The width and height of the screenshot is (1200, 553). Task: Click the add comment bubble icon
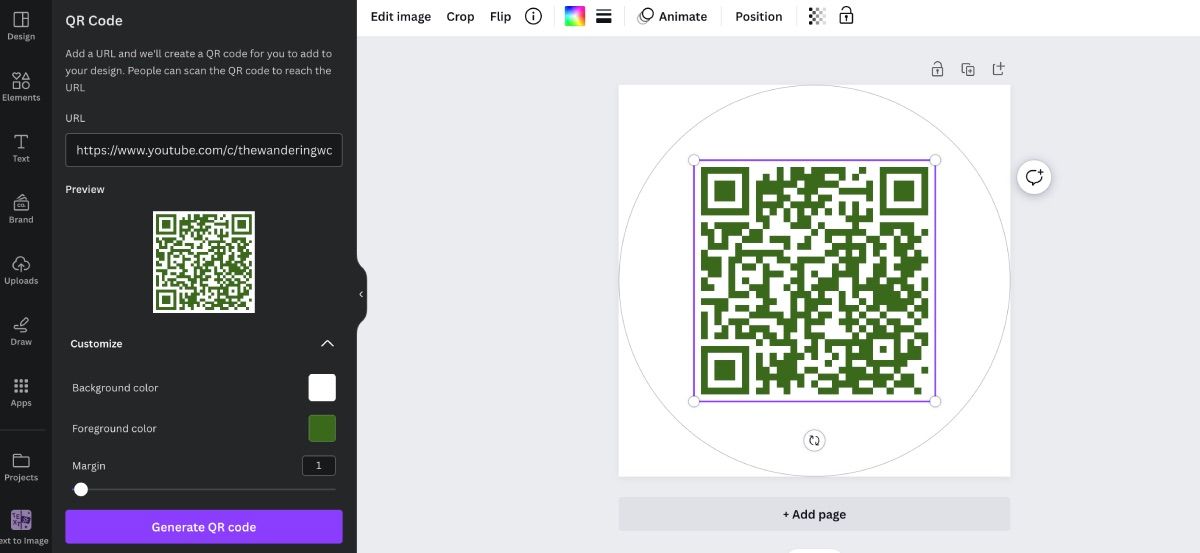1034,178
